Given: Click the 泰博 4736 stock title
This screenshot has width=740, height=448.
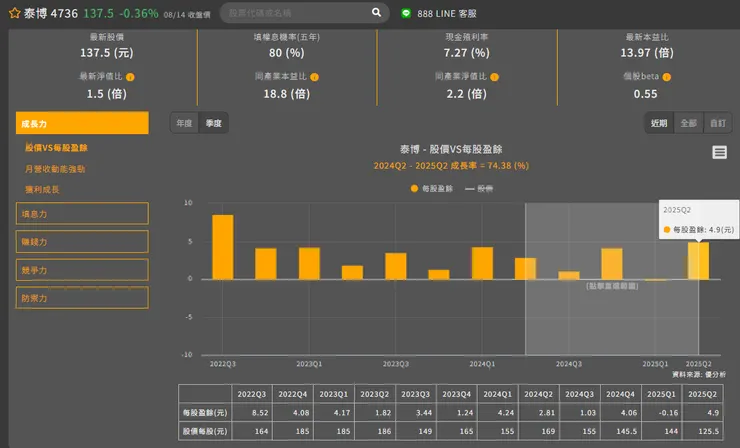Looking at the screenshot, I should 51,13.
